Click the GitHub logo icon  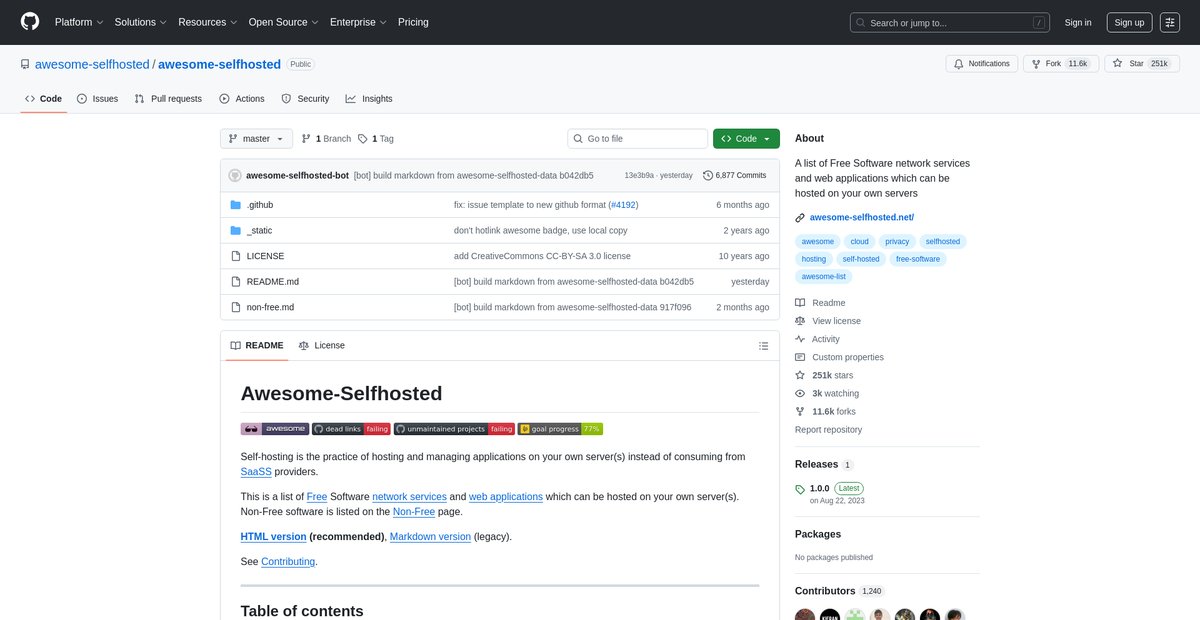click(x=30, y=22)
